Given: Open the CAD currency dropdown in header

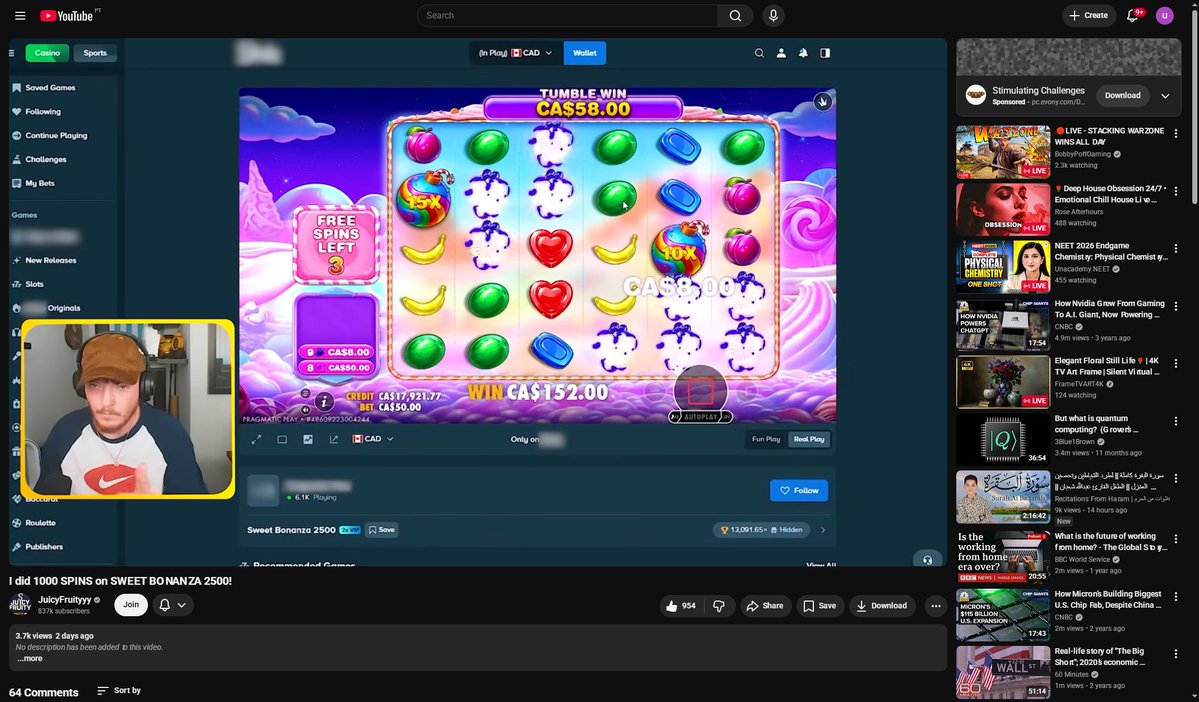Looking at the screenshot, I should click(515, 53).
